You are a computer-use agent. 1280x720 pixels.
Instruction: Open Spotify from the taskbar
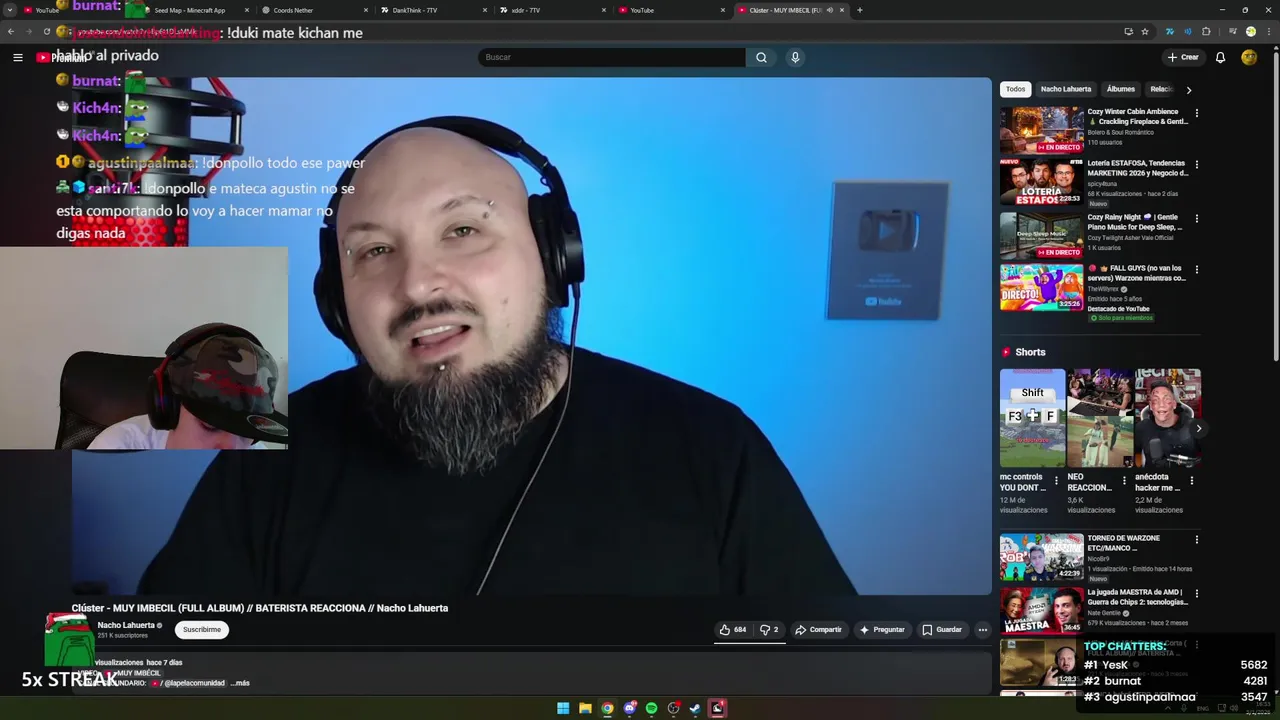tap(651, 708)
